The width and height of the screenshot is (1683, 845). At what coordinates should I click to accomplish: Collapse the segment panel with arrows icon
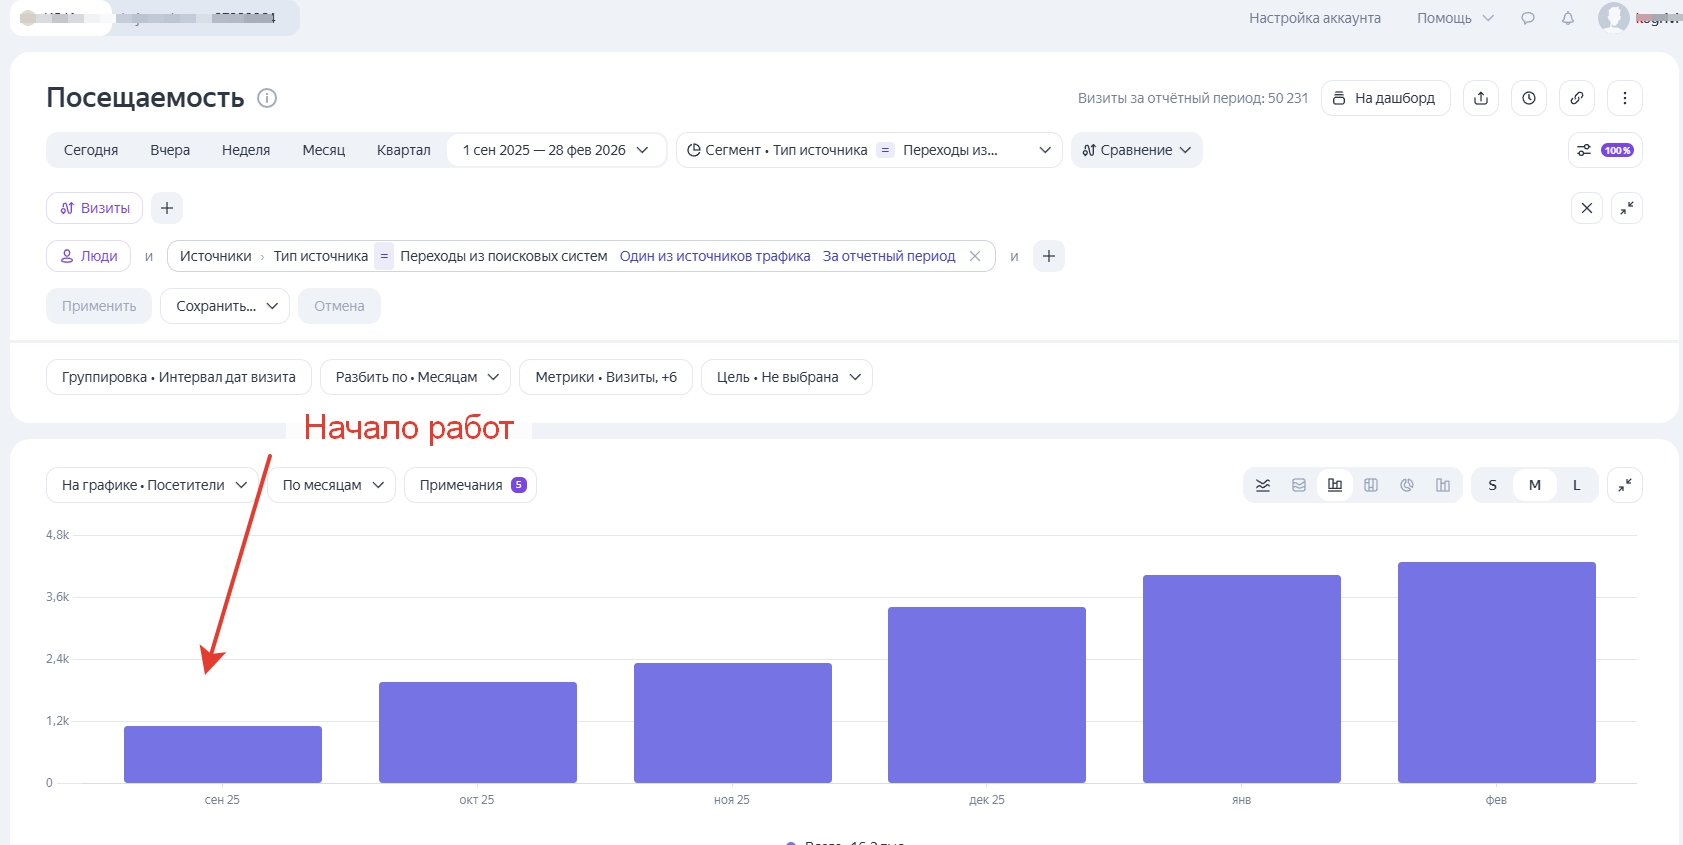(x=1627, y=208)
